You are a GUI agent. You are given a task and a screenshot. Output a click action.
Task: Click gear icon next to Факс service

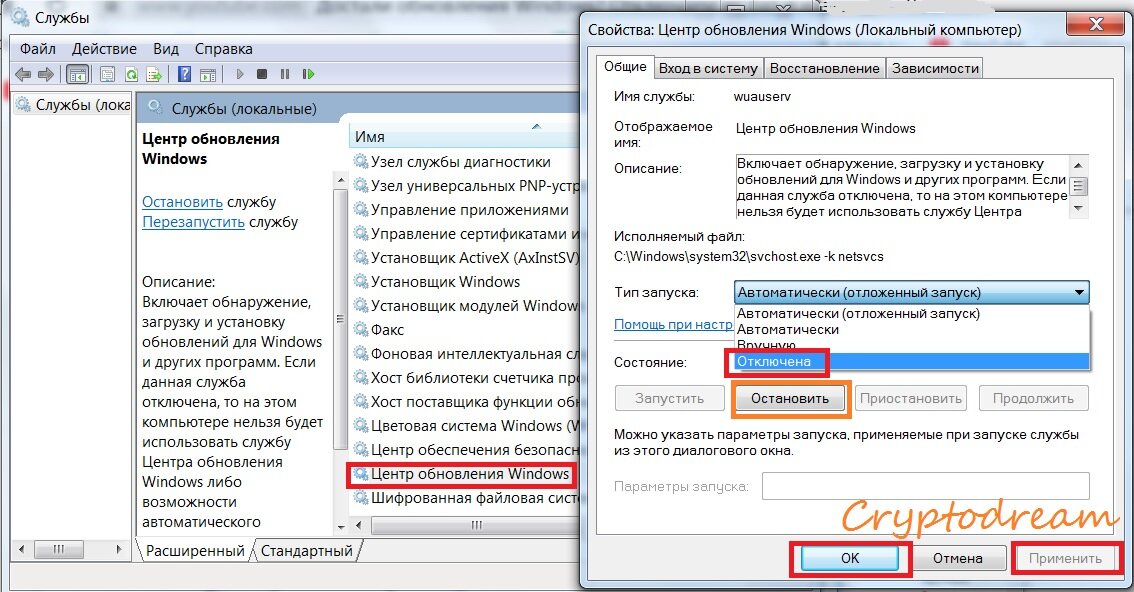360,330
